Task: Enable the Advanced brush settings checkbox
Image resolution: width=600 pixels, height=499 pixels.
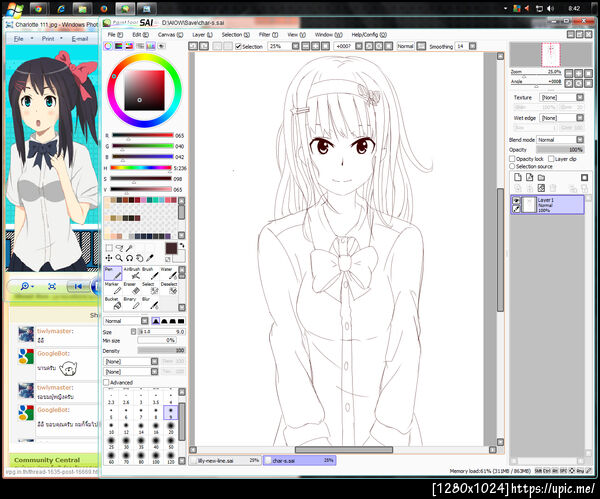Action: point(106,382)
